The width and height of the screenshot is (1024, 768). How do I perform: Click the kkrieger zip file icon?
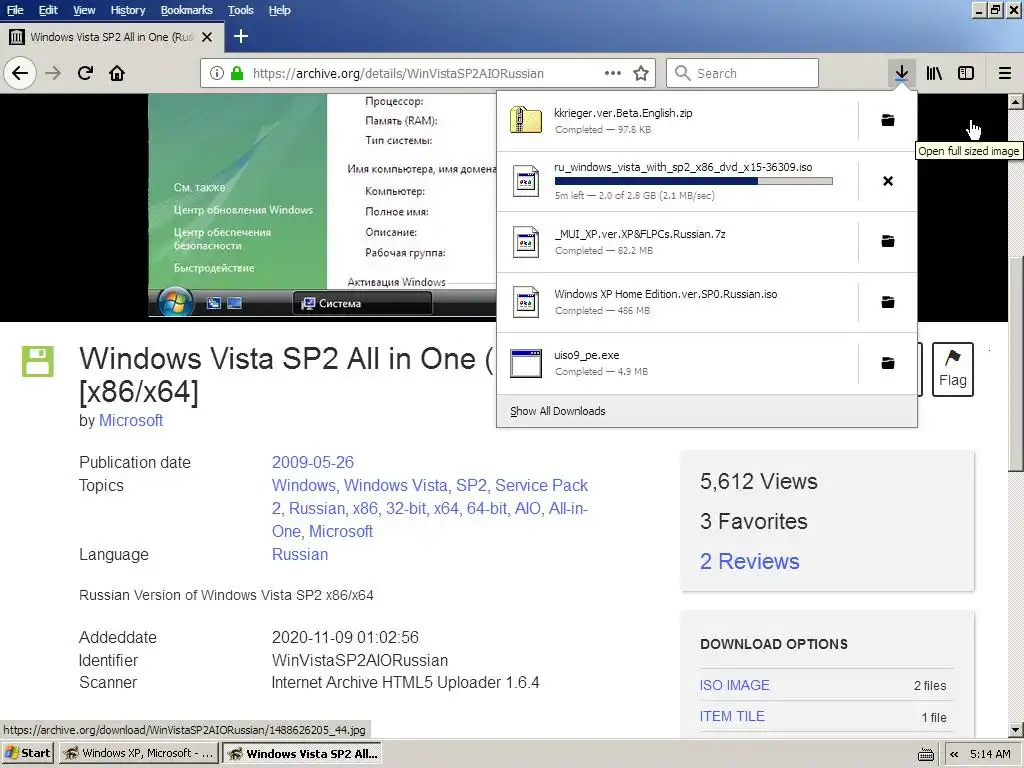[x=526, y=120]
